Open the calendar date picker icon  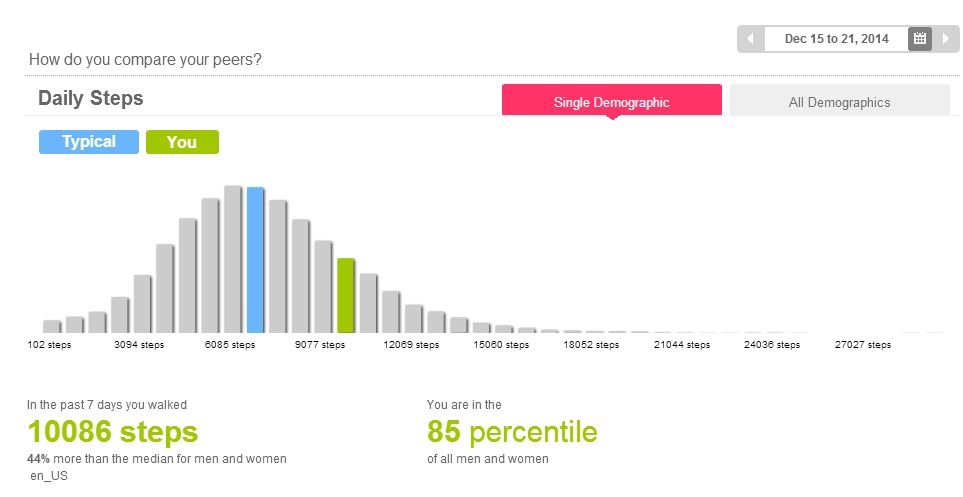(x=920, y=39)
